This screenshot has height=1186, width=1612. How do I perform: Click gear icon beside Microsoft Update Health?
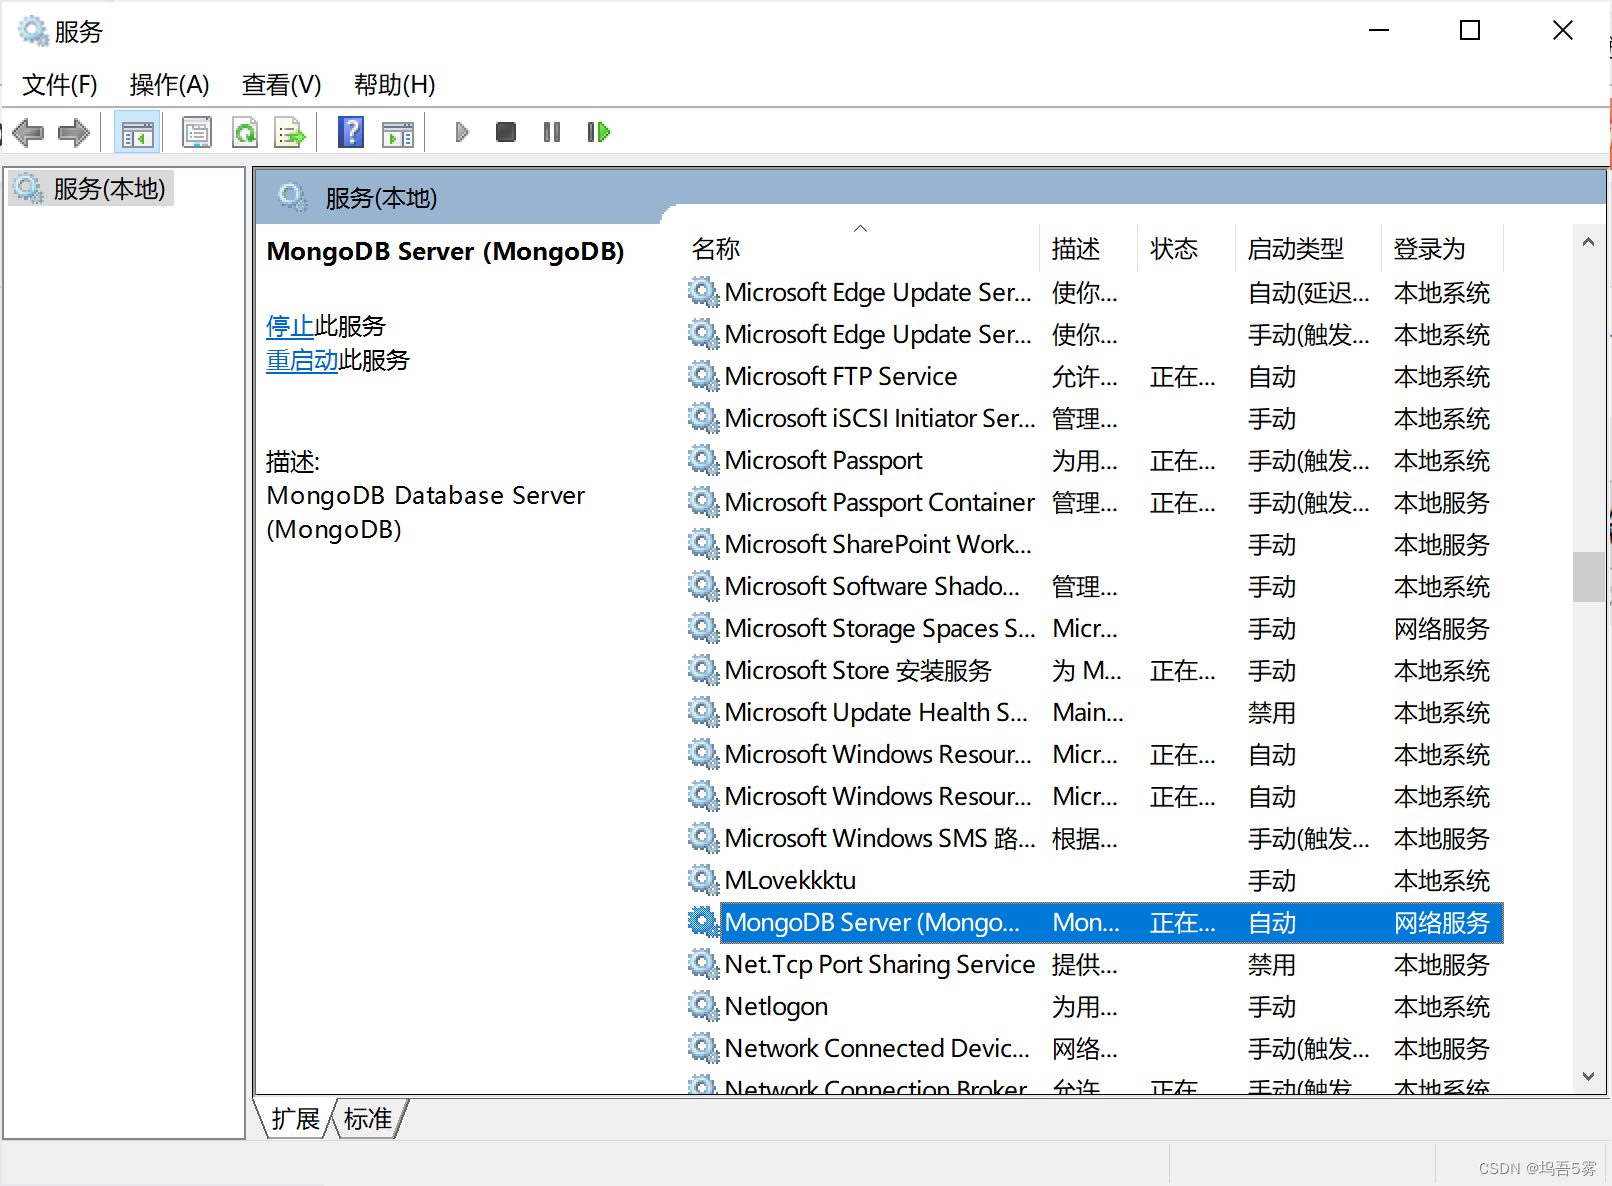pyautogui.click(x=704, y=713)
